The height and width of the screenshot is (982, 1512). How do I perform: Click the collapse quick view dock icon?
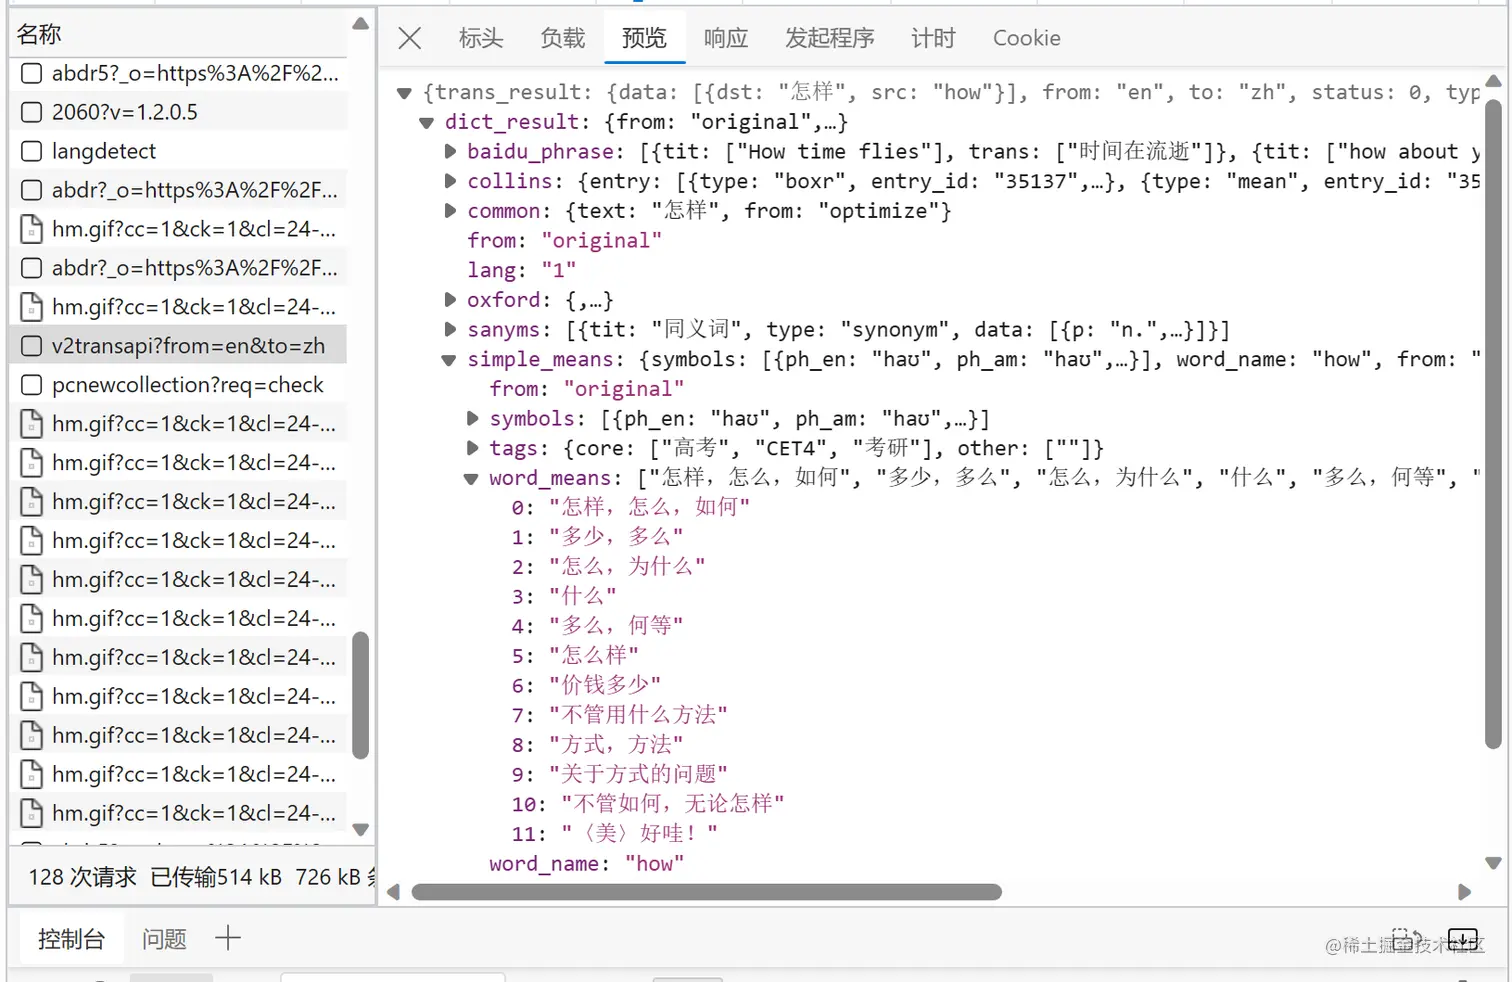point(1463,939)
